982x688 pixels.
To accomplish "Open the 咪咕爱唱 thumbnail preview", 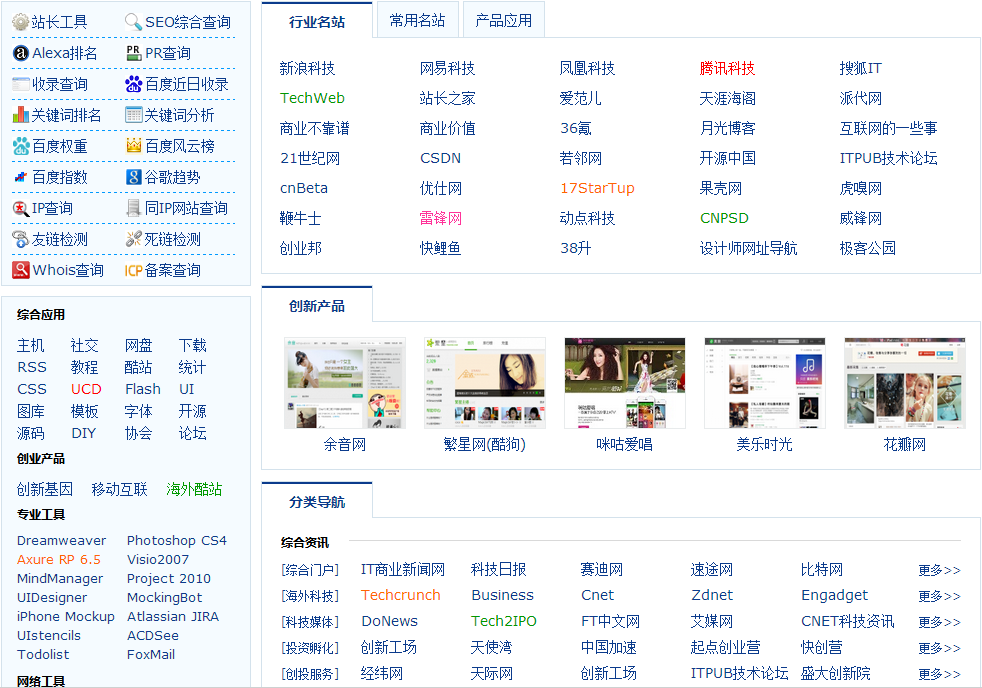I will (624, 383).
